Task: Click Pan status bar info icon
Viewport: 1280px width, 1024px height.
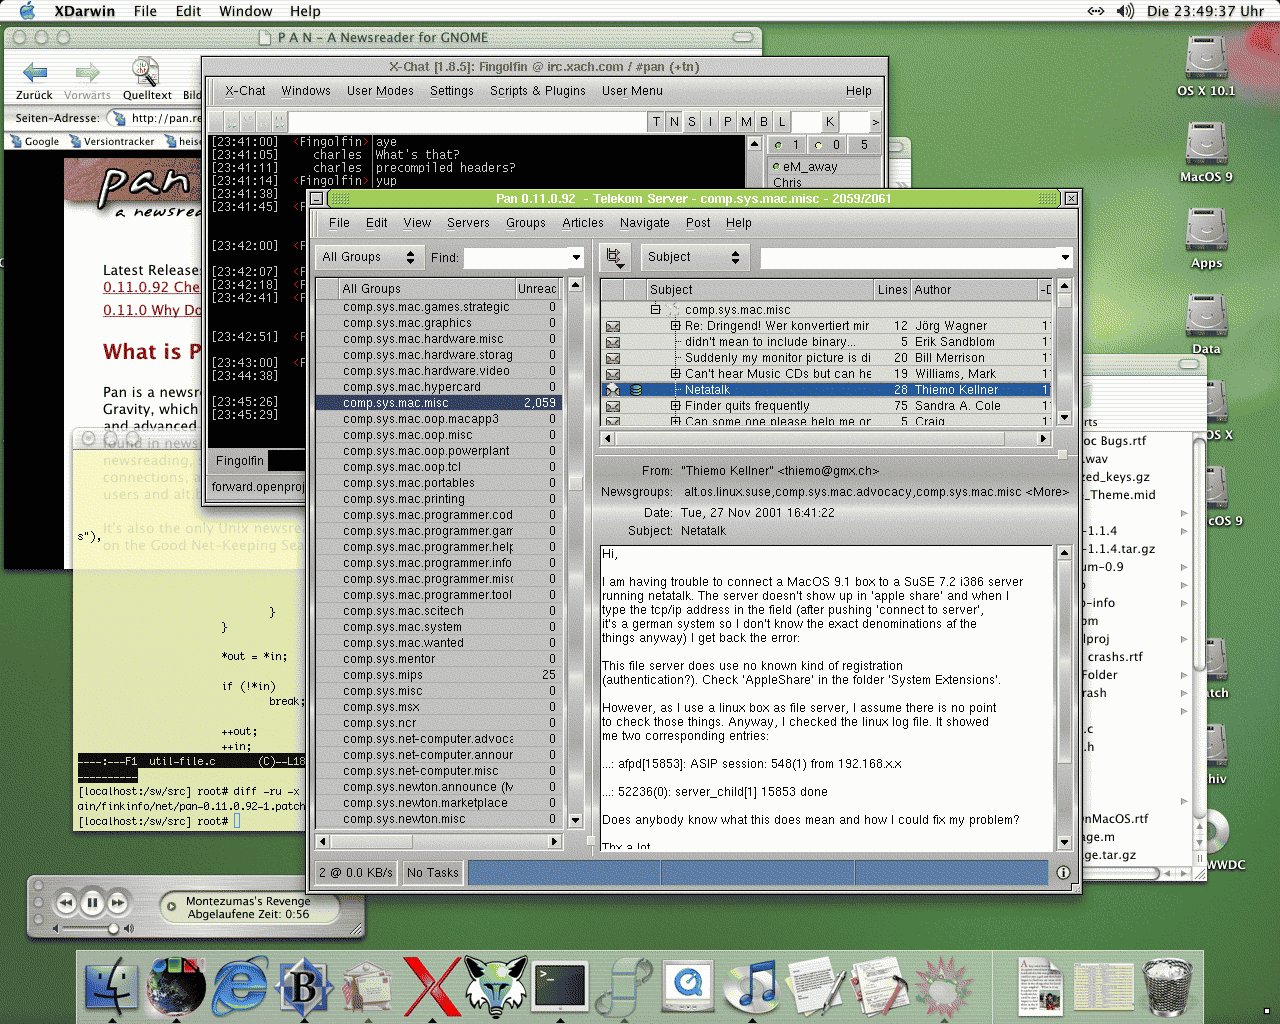Action: 1063,873
